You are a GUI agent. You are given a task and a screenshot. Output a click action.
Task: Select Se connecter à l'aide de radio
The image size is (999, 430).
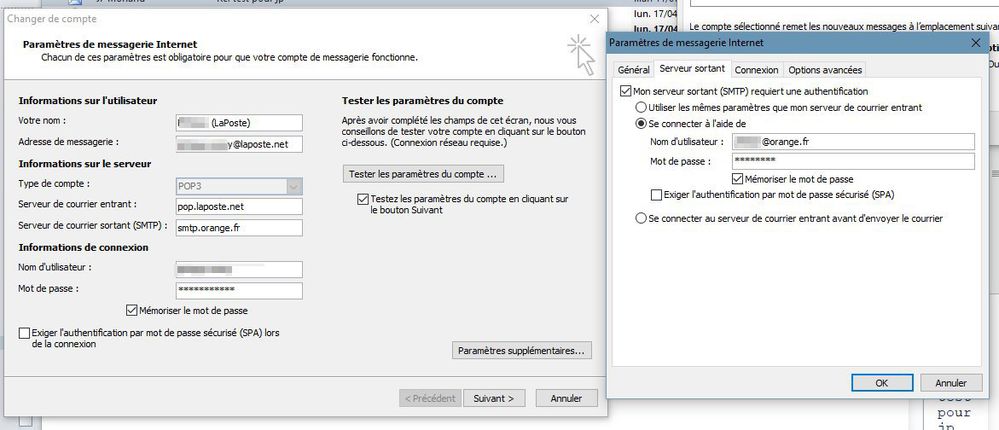point(641,124)
